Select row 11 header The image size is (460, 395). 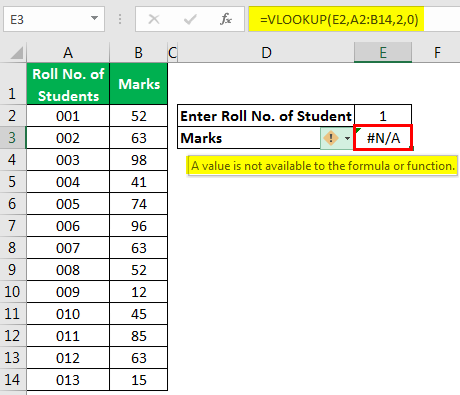tap(13, 314)
